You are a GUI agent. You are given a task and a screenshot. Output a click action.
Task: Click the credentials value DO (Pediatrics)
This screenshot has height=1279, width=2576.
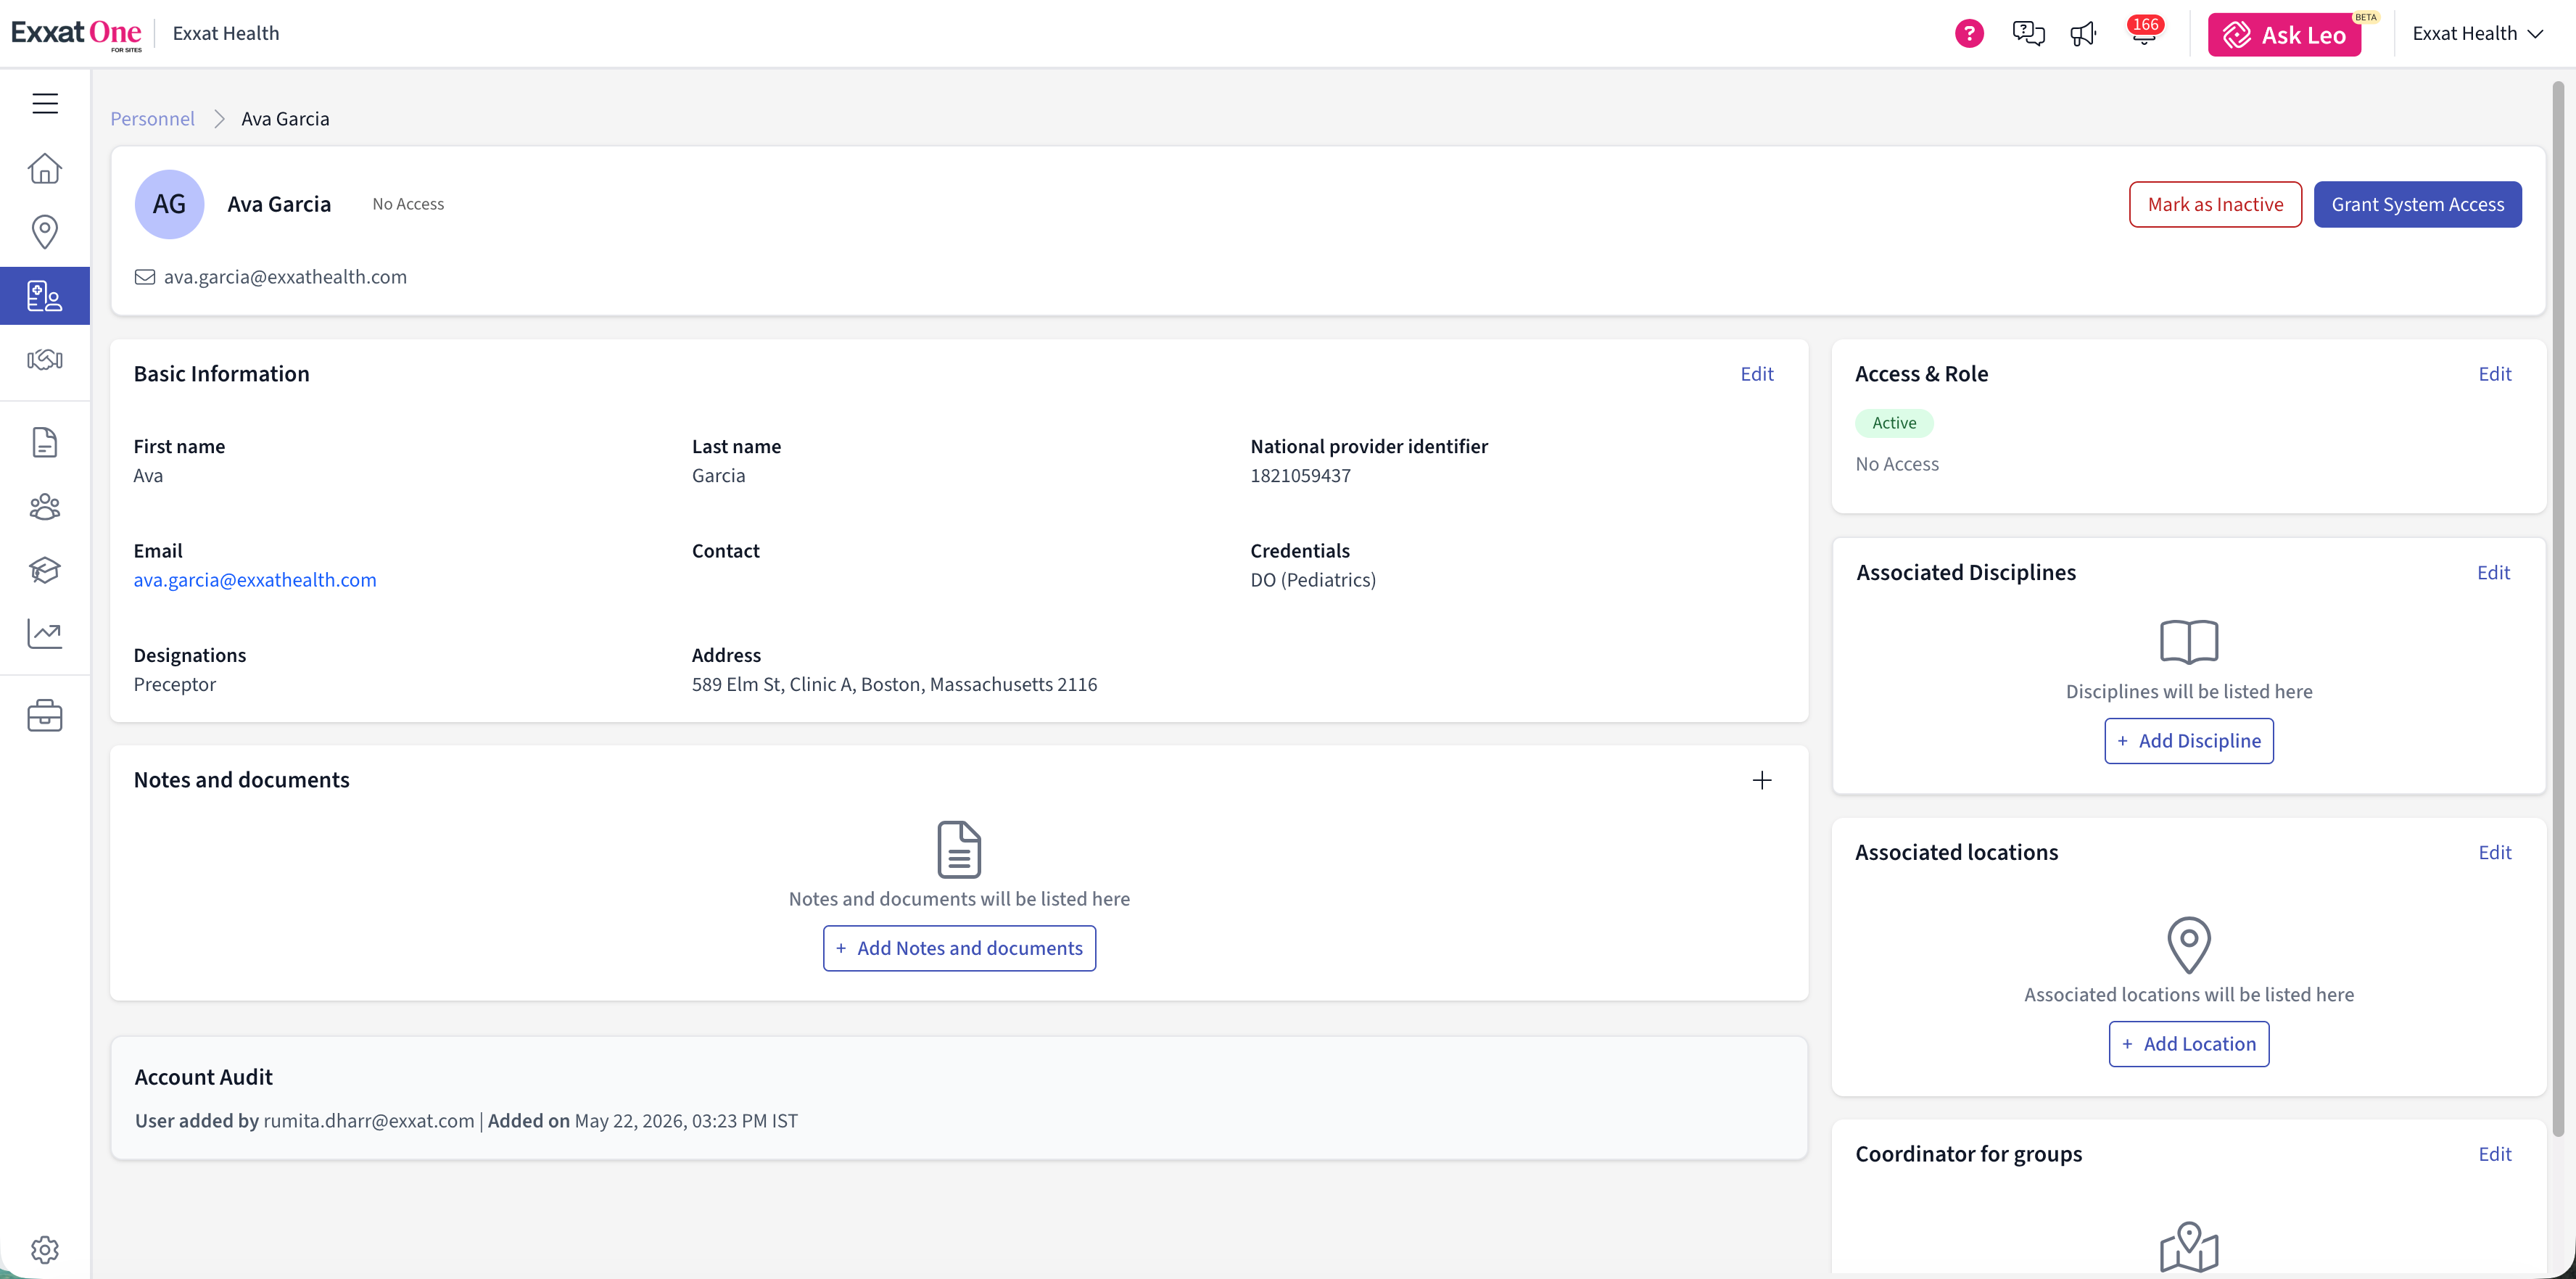point(1313,580)
